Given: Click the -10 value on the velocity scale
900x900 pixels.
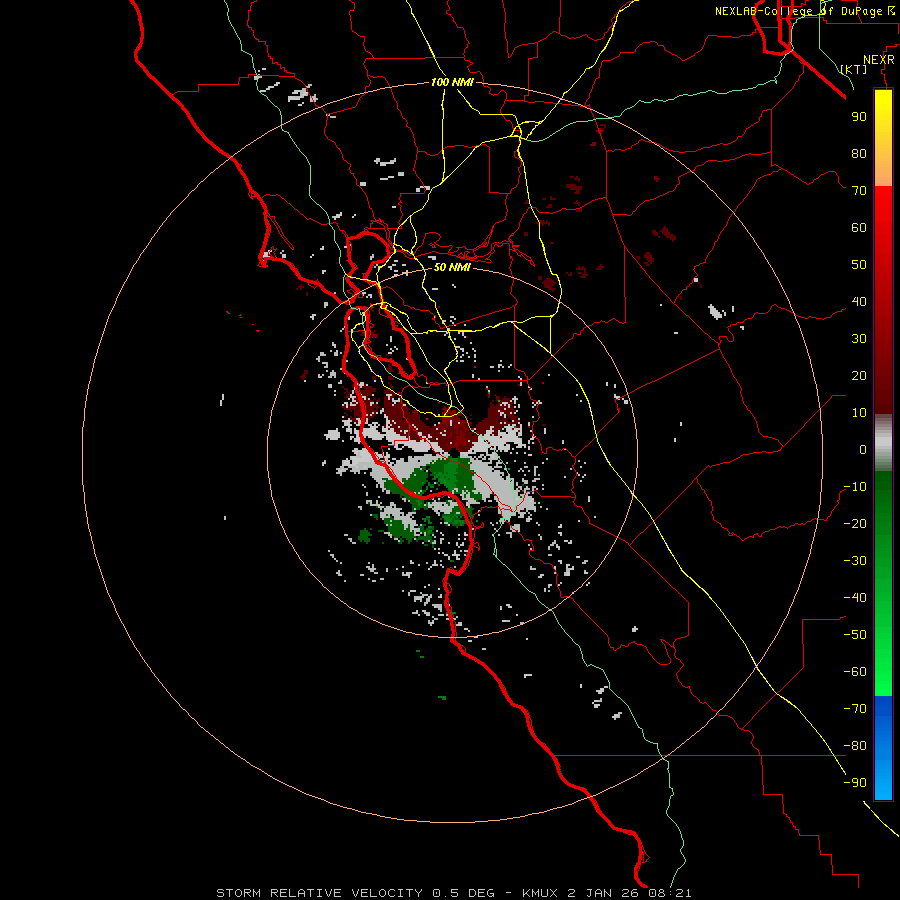Looking at the screenshot, I should point(855,487).
